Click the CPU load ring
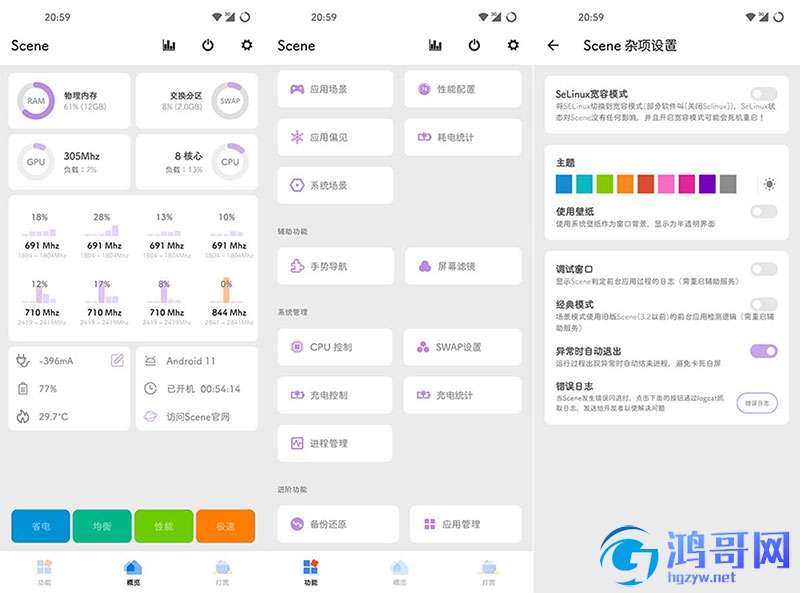 [x=230, y=162]
